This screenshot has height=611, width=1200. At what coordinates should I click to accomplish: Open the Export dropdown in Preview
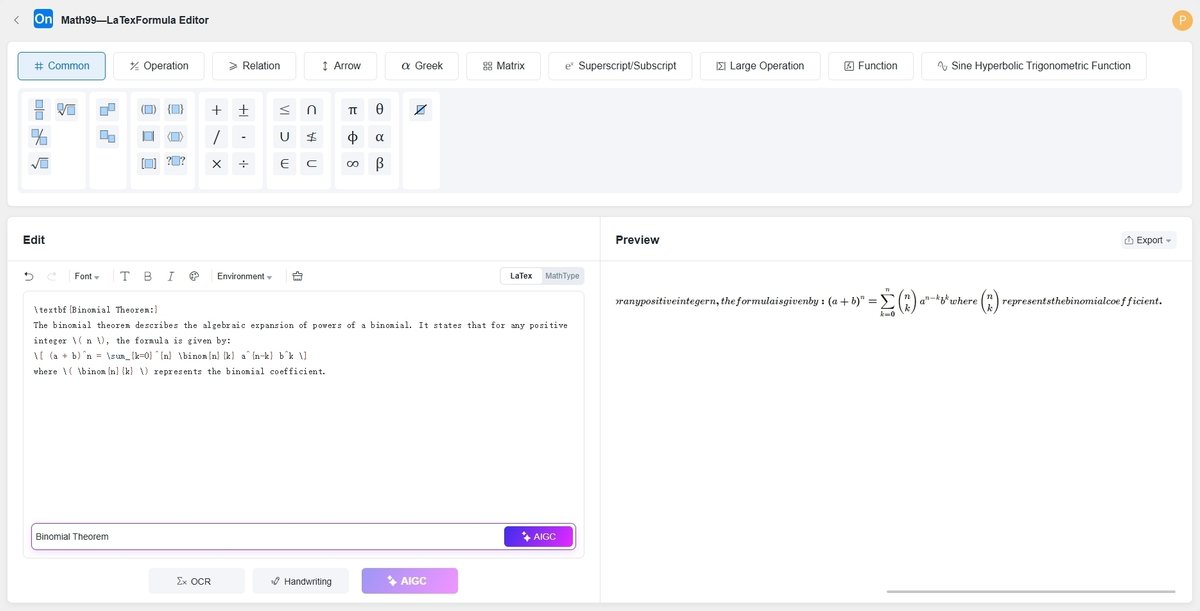pos(1146,240)
